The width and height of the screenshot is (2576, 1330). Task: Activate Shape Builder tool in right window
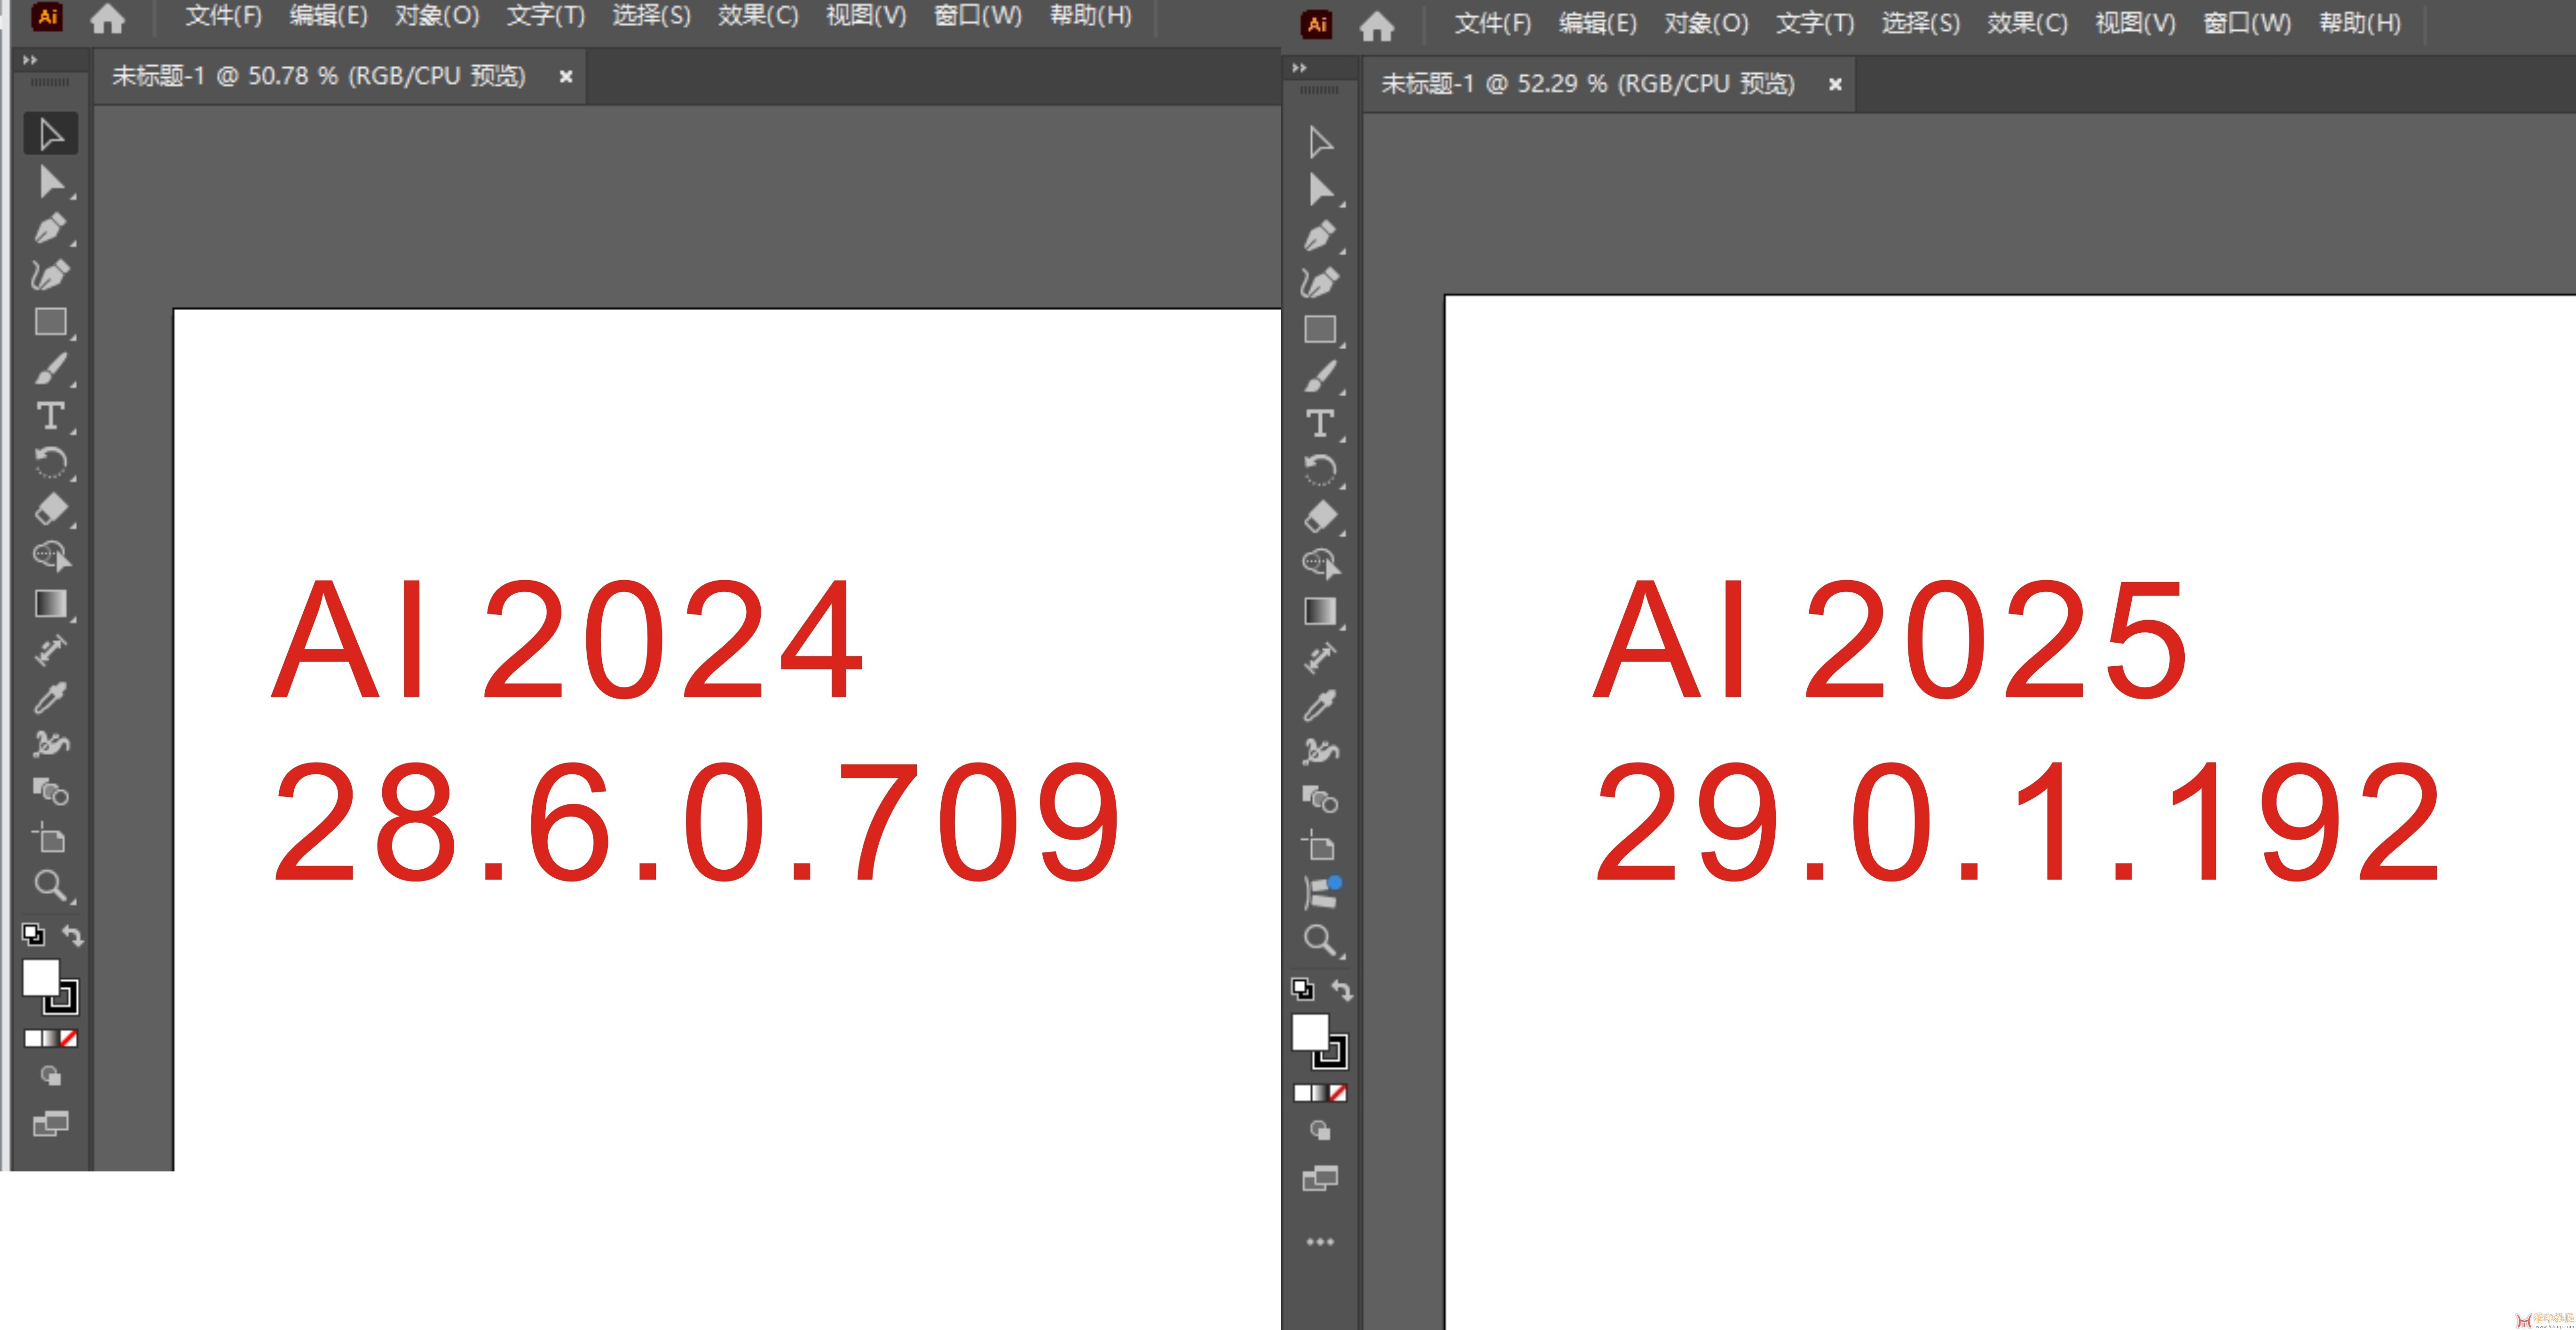(x=1320, y=564)
